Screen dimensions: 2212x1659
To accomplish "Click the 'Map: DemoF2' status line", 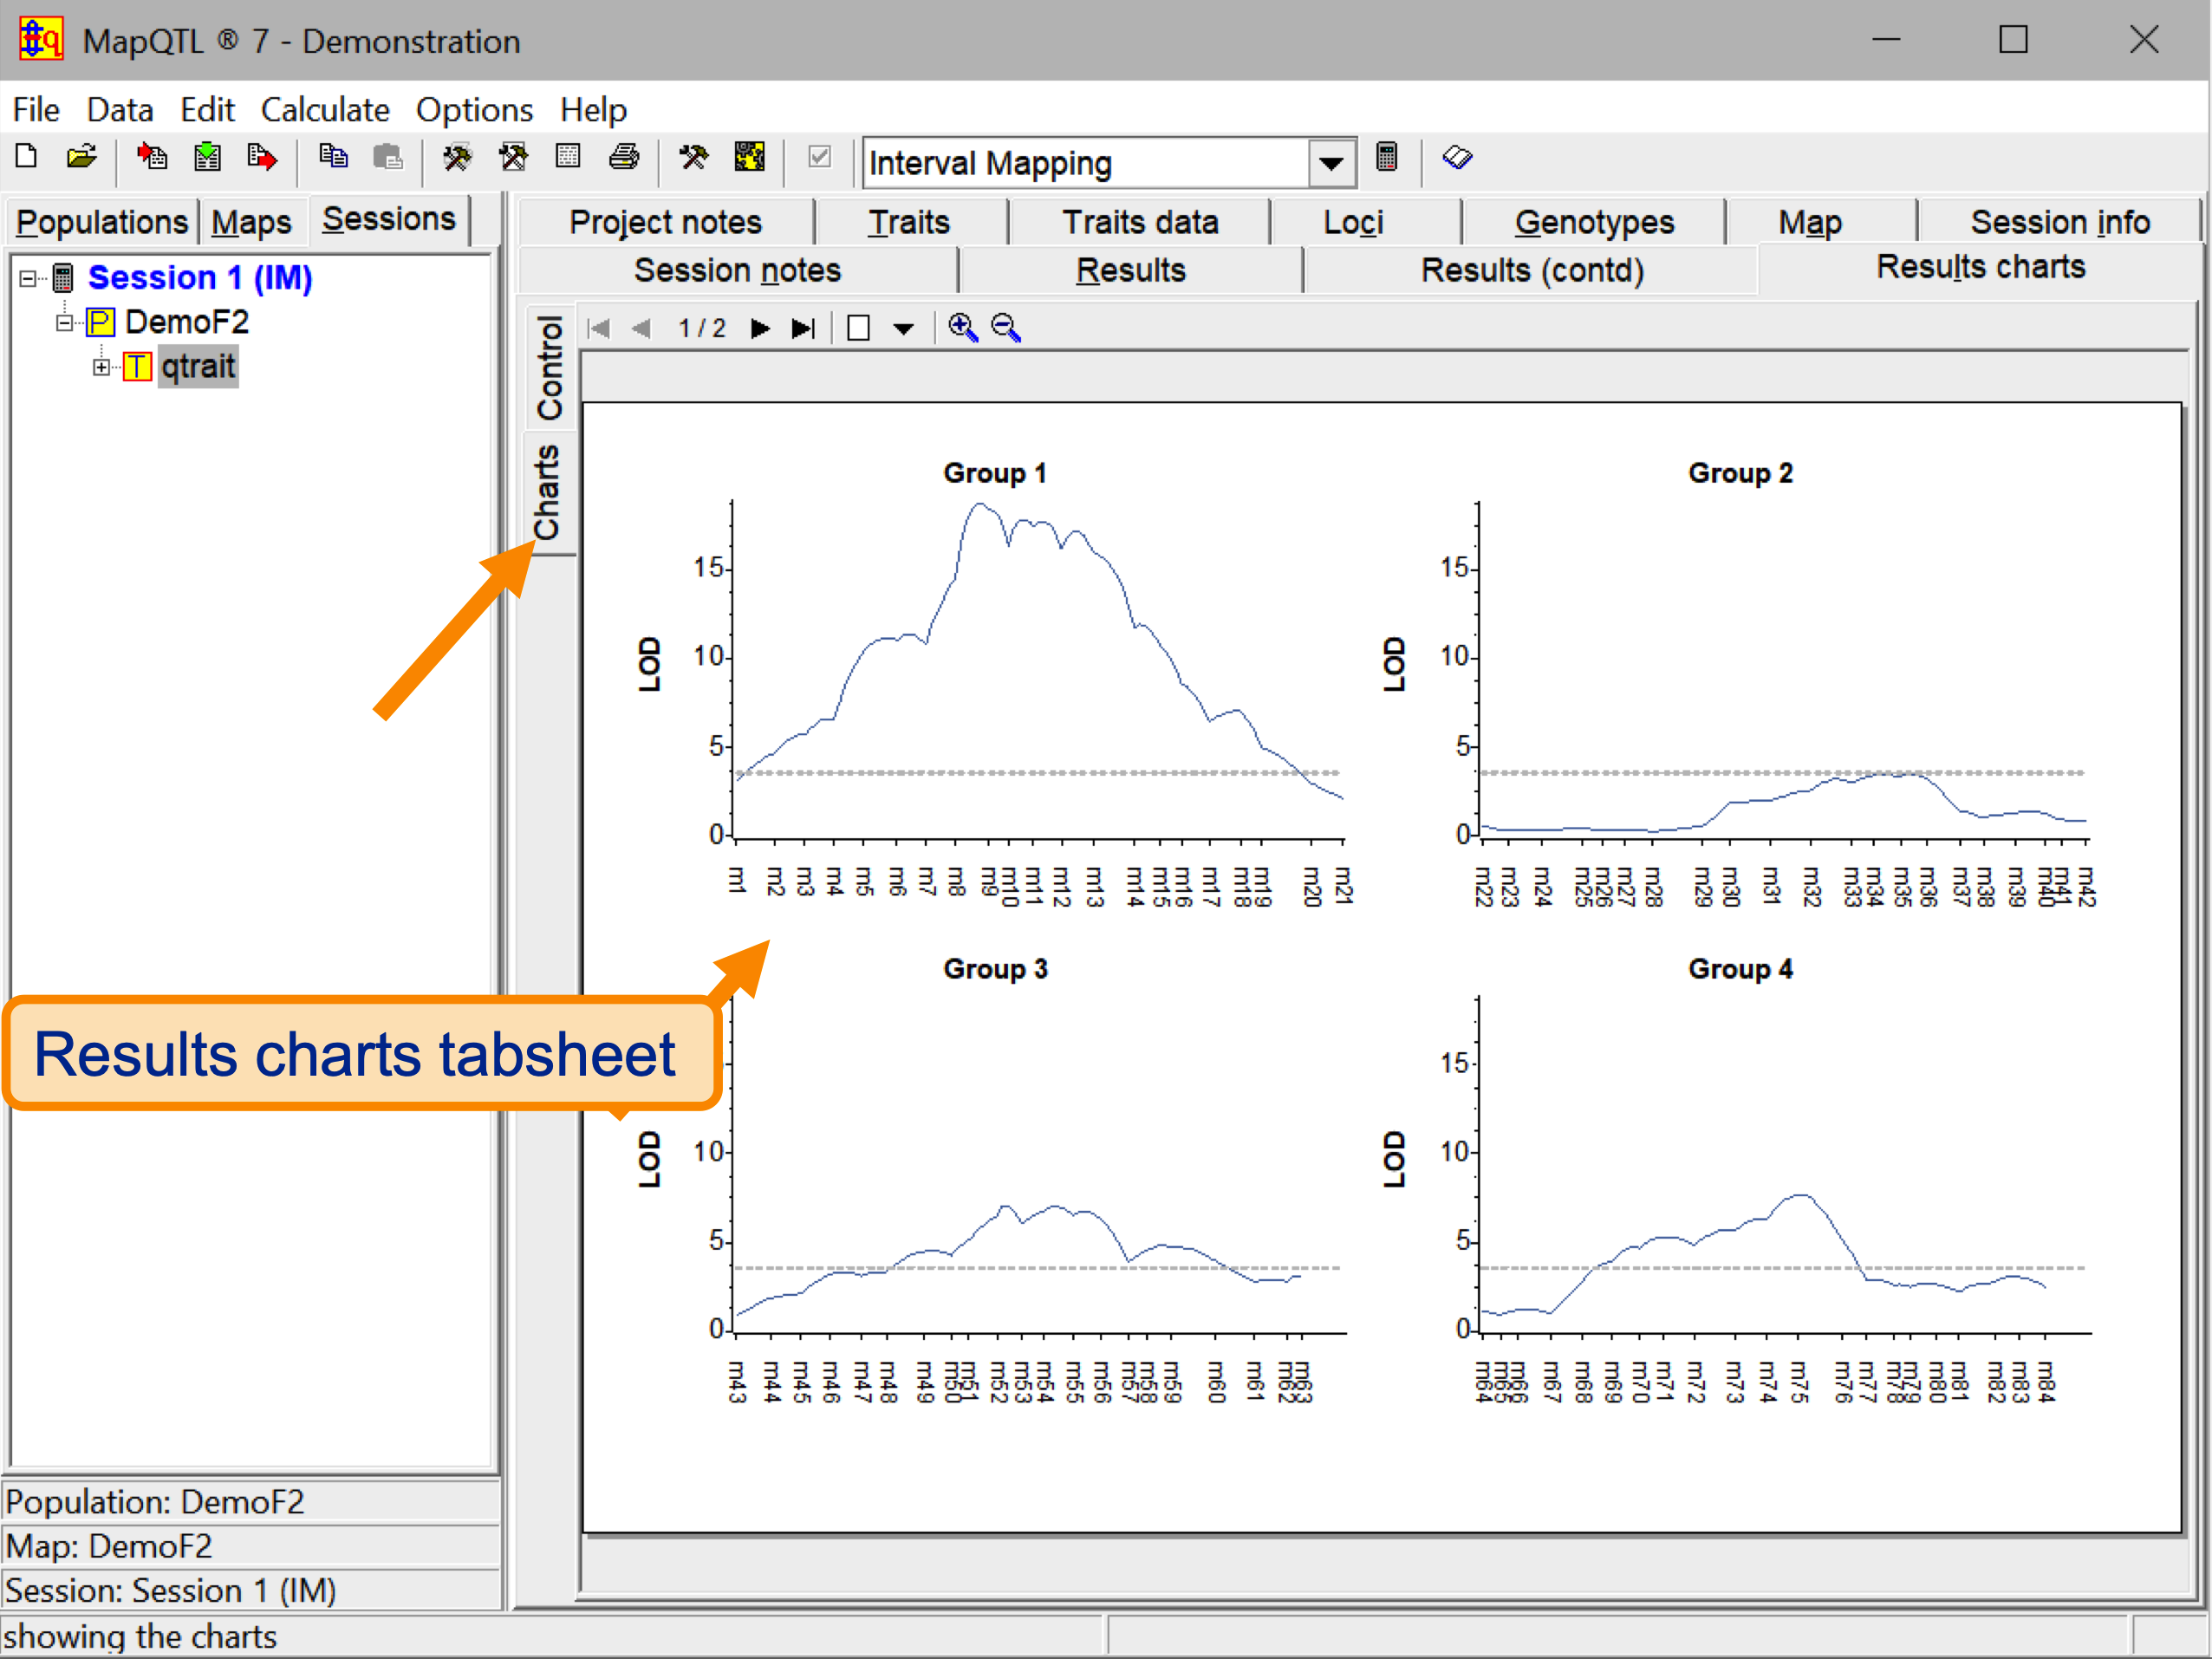I will click(x=251, y=1546).
